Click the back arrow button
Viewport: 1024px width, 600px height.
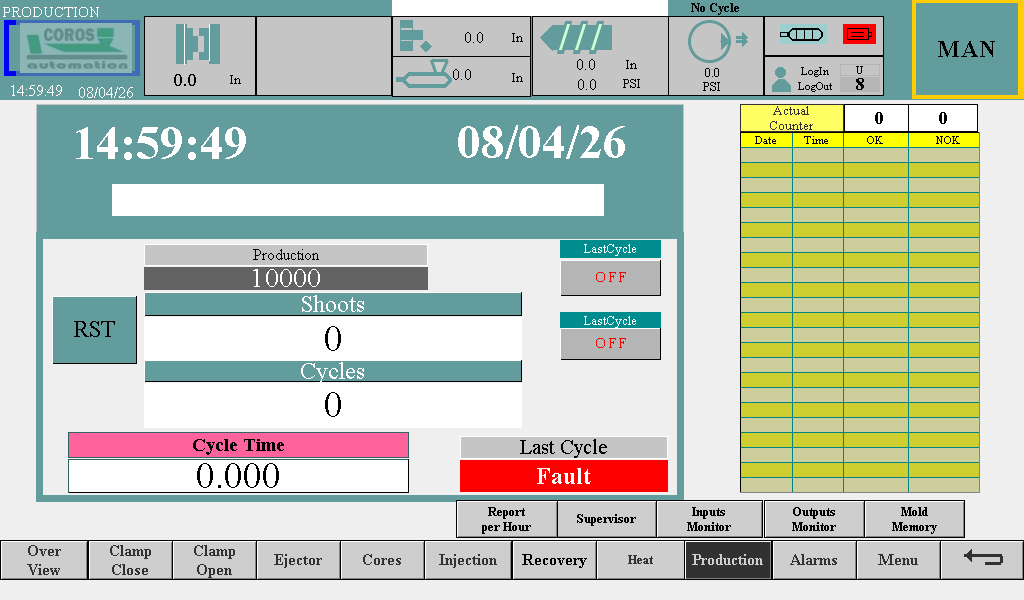point(981,559)
